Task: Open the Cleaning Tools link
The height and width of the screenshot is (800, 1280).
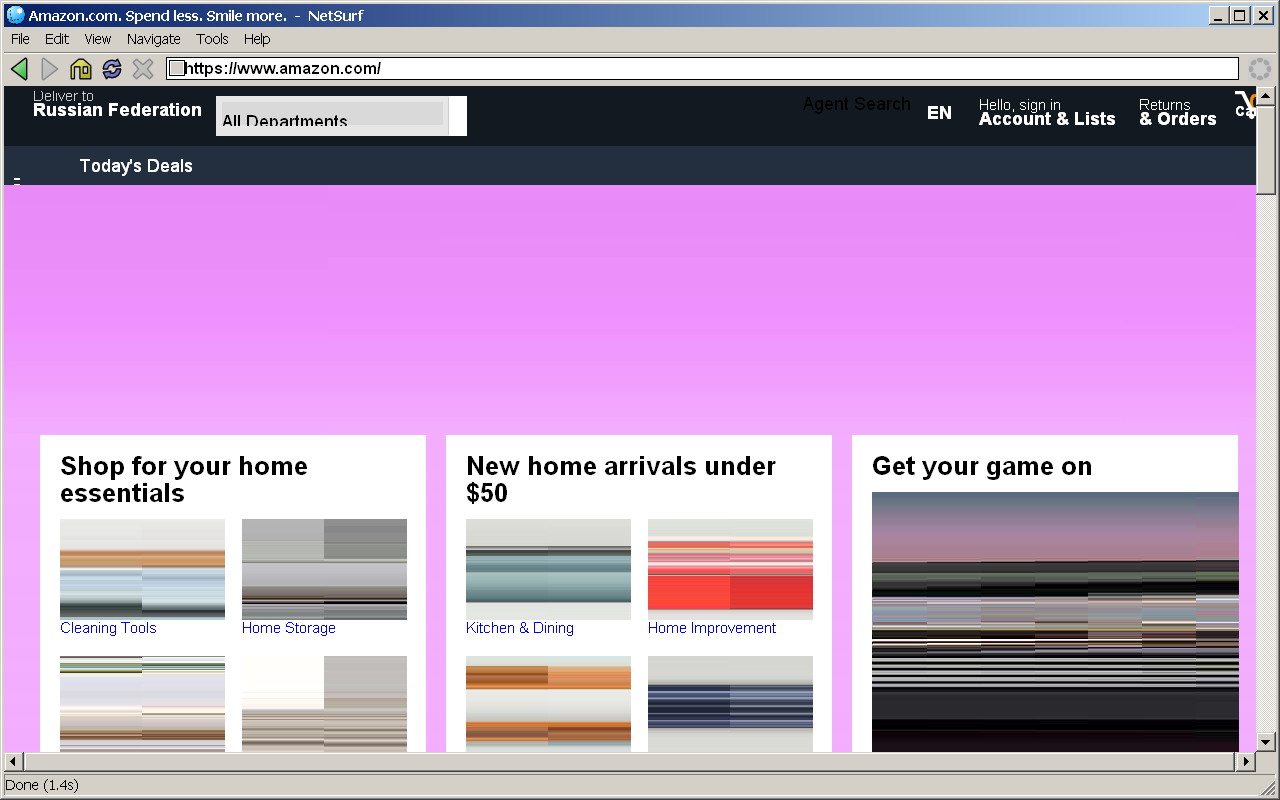Action: (108, 628)
